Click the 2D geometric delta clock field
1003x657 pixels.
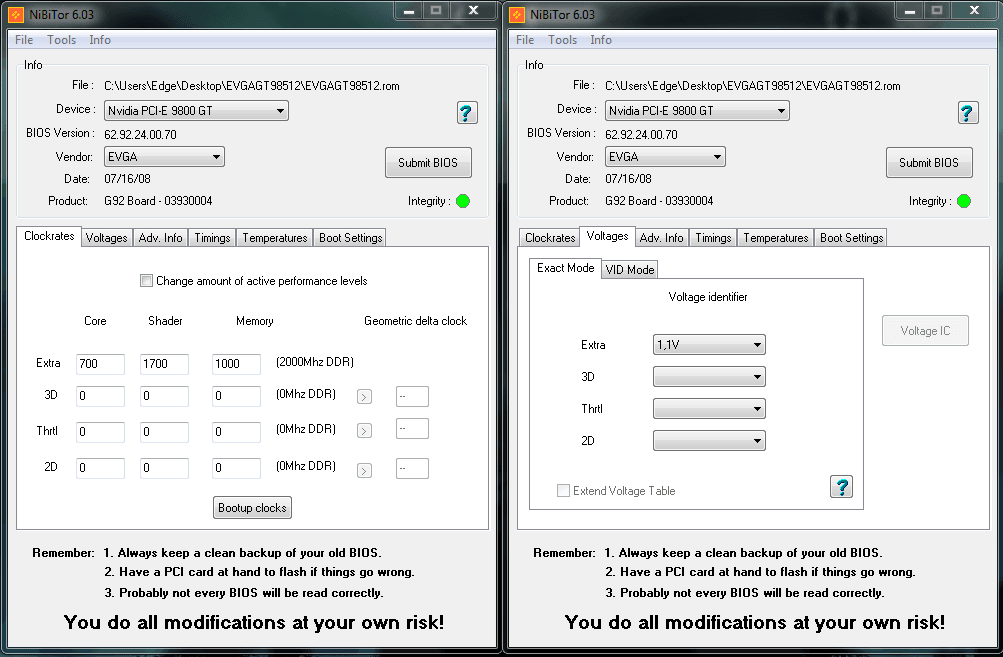[x=412, y=468]
